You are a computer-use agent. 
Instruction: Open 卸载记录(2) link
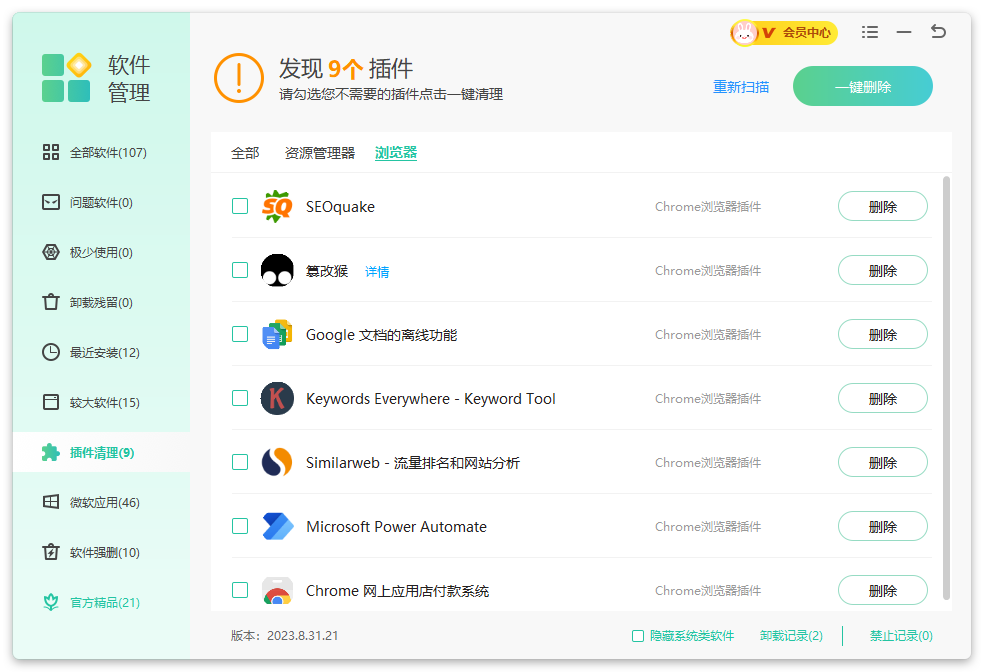pyautogui.click(x=791, y=636)
